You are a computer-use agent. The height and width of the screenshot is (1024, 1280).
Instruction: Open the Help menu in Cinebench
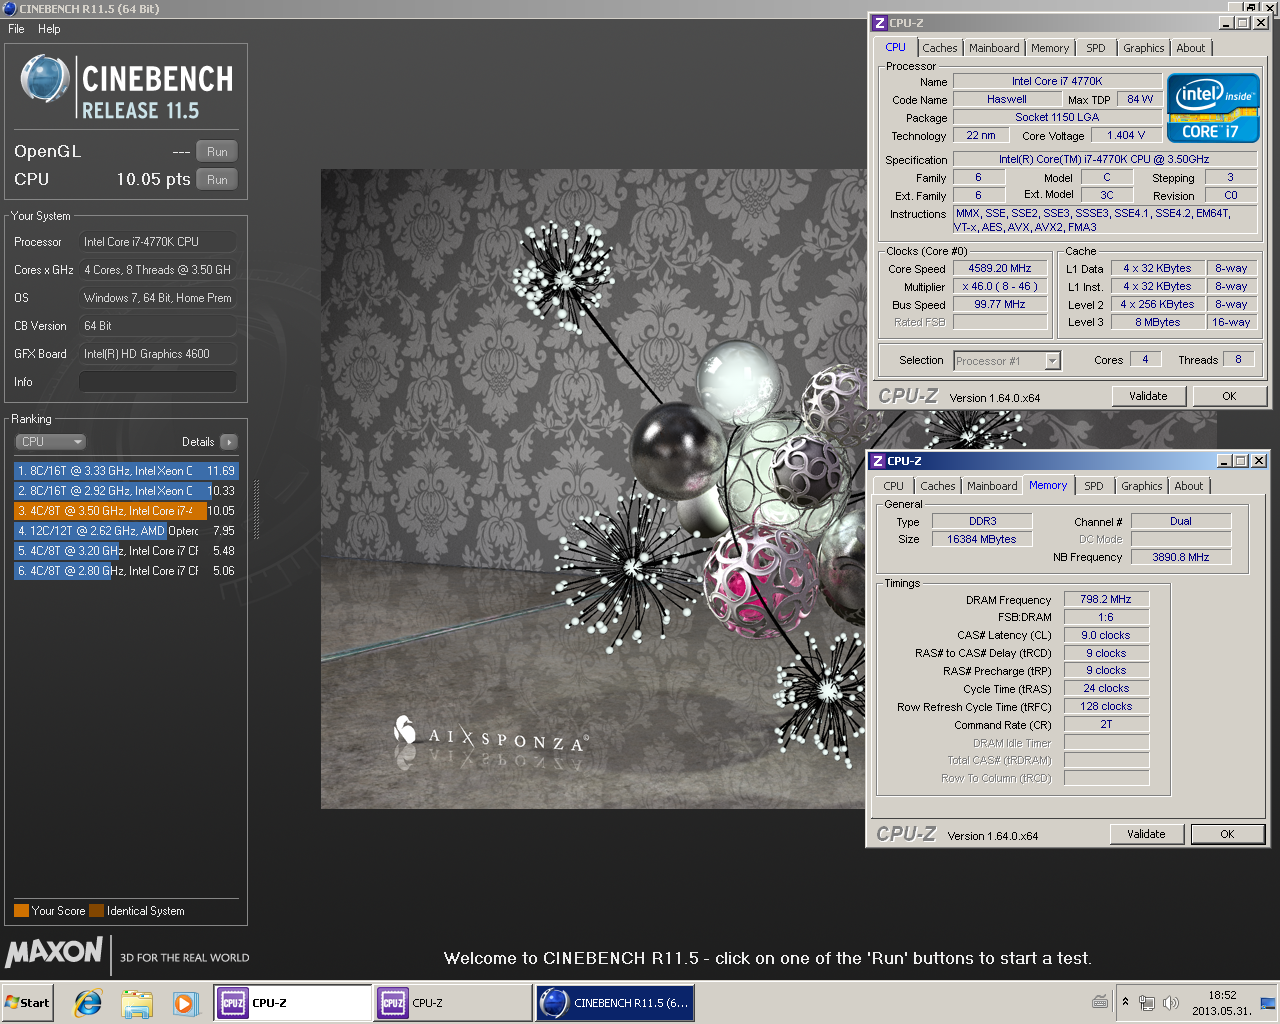click(x=49, y=29)
